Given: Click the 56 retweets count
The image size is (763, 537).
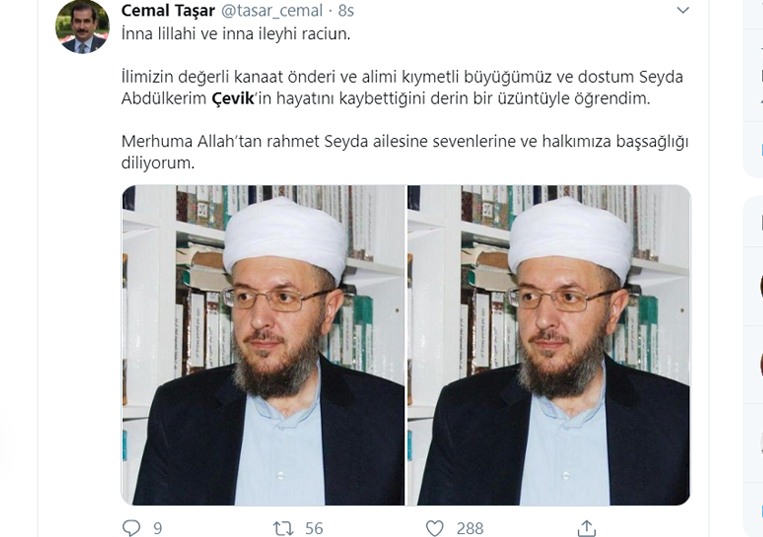Looking at the screenshot, I should click(314, 528).
